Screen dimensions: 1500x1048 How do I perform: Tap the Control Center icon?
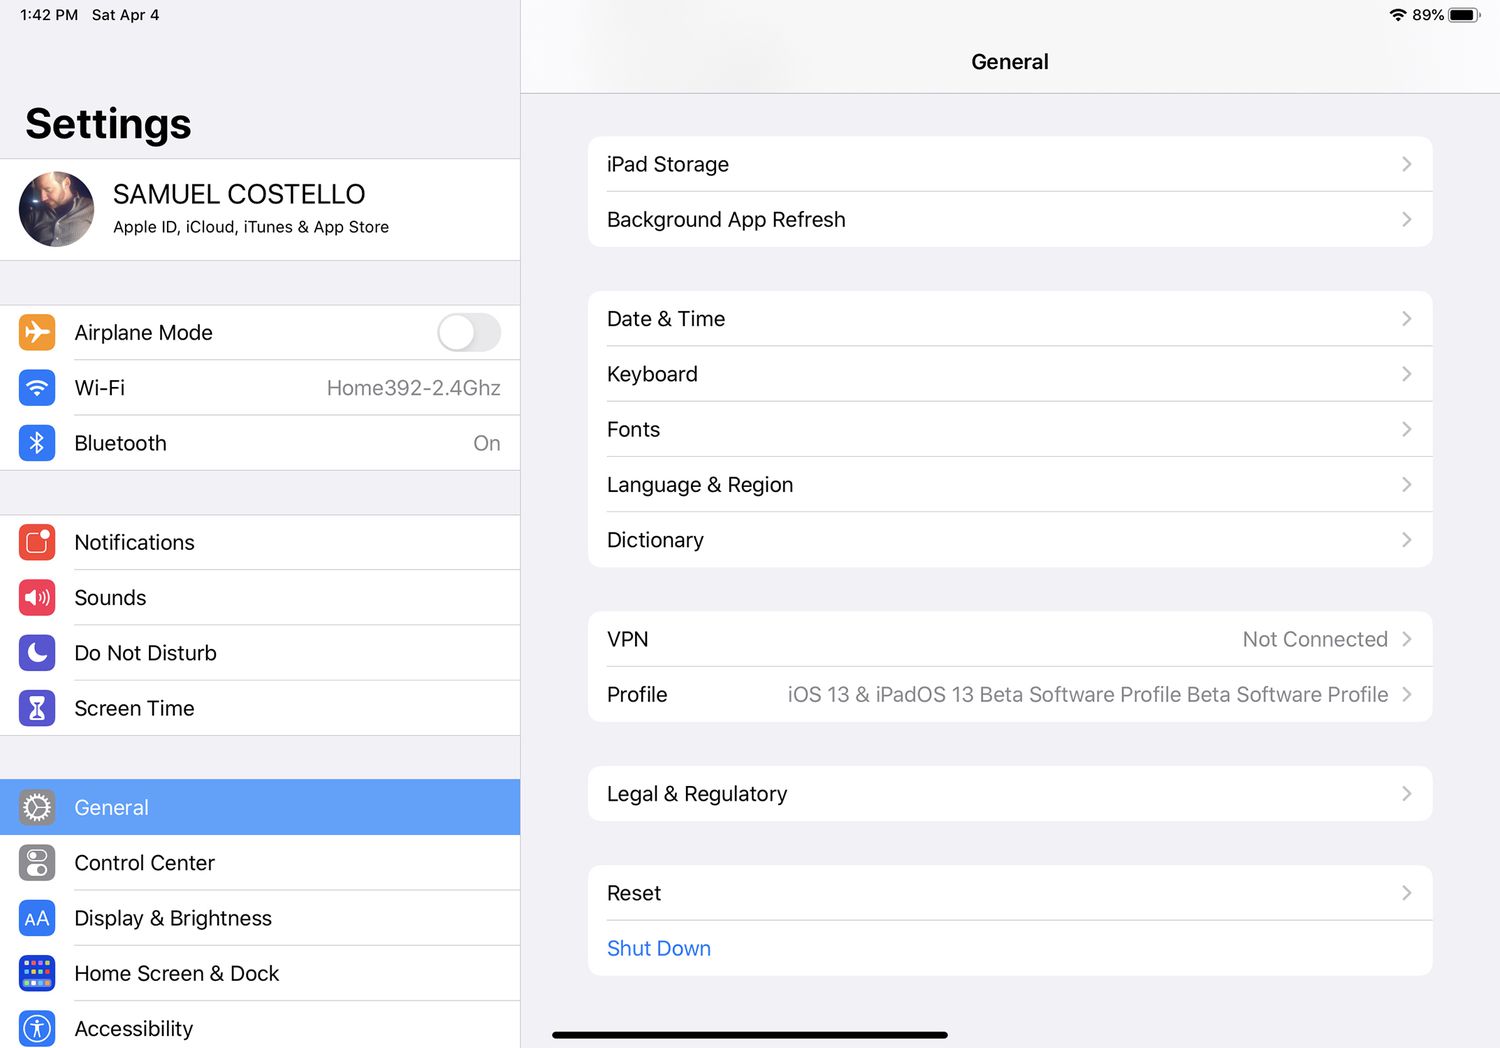[x=37, y=863]
